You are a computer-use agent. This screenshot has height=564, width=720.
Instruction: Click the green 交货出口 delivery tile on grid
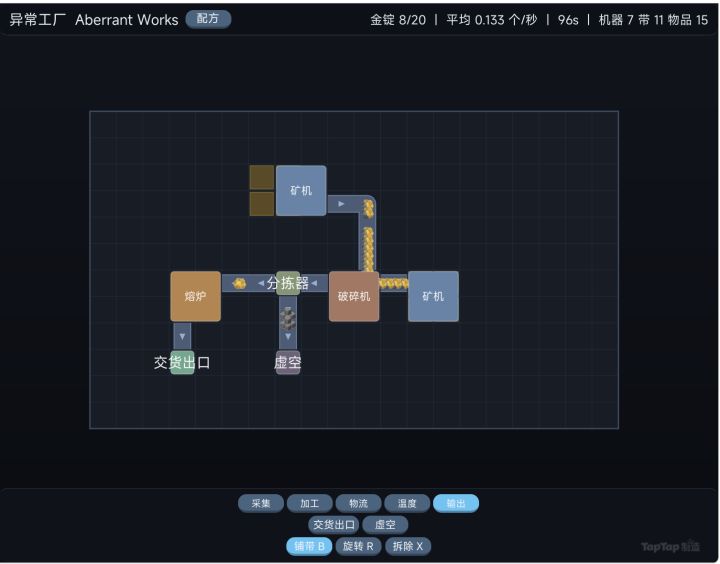pyautogui.click(x=182, y=362)
